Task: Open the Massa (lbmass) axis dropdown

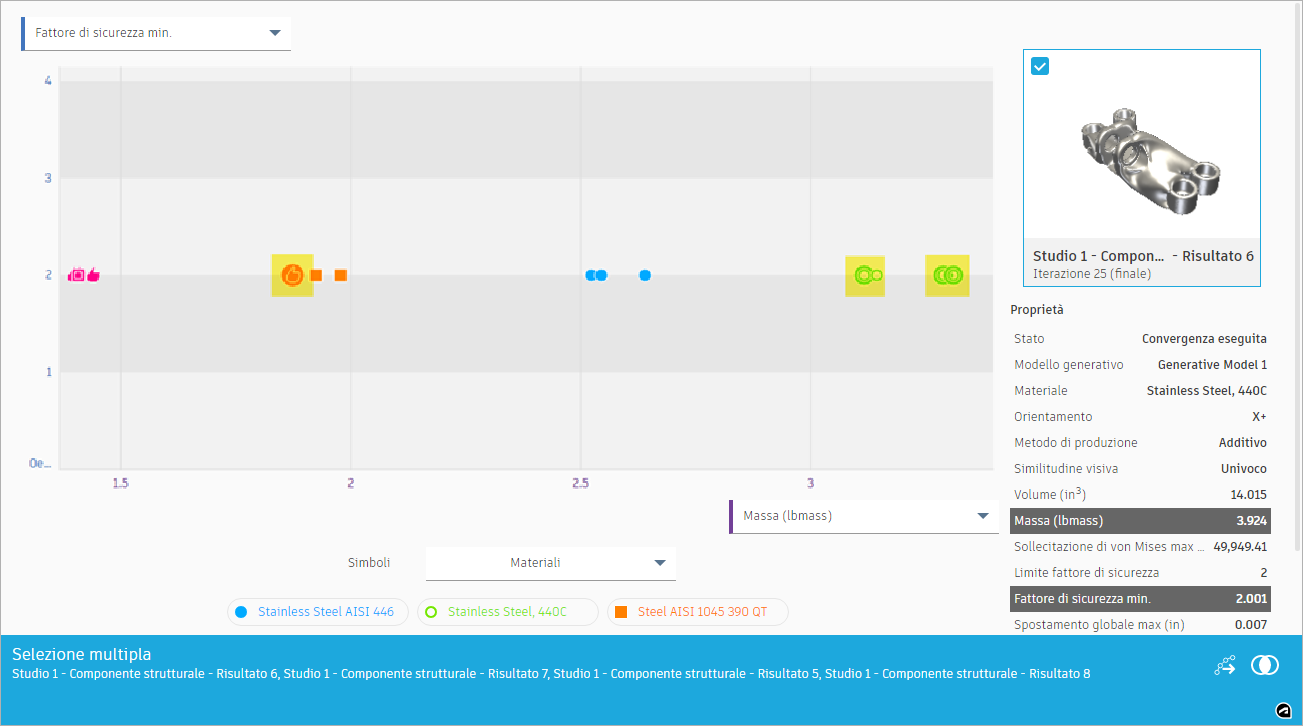Action: (x=981, y=515)
